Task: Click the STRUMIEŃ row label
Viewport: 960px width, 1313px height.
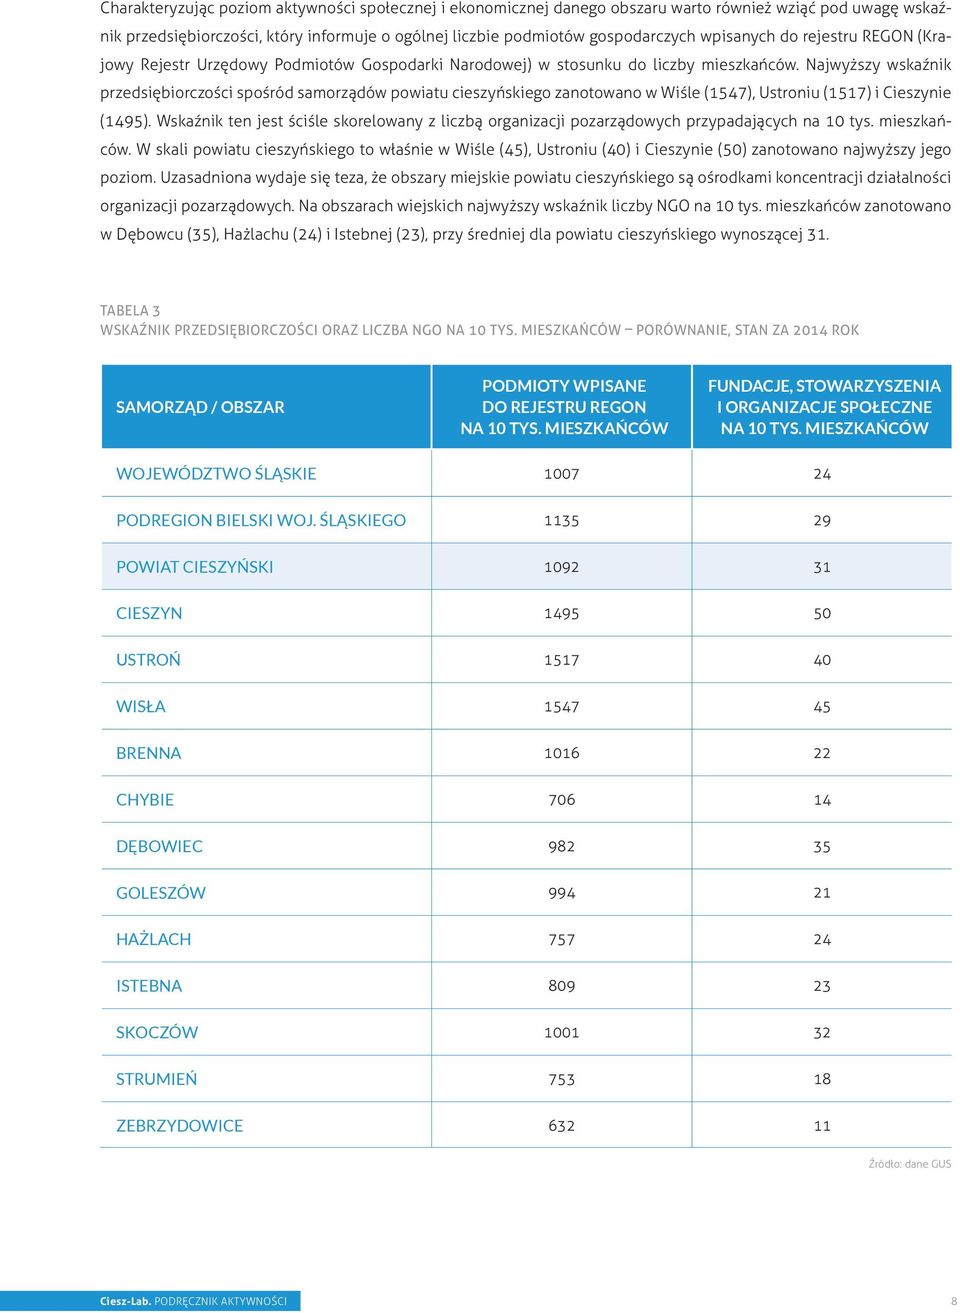Action: tap(157, 1079)
